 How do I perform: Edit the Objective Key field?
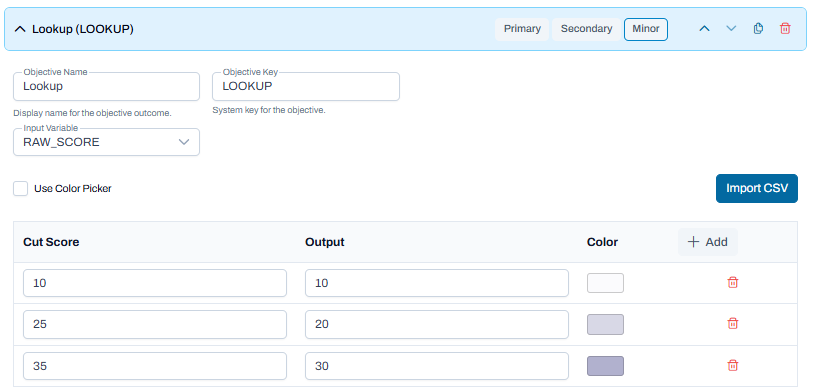point(306,87)
